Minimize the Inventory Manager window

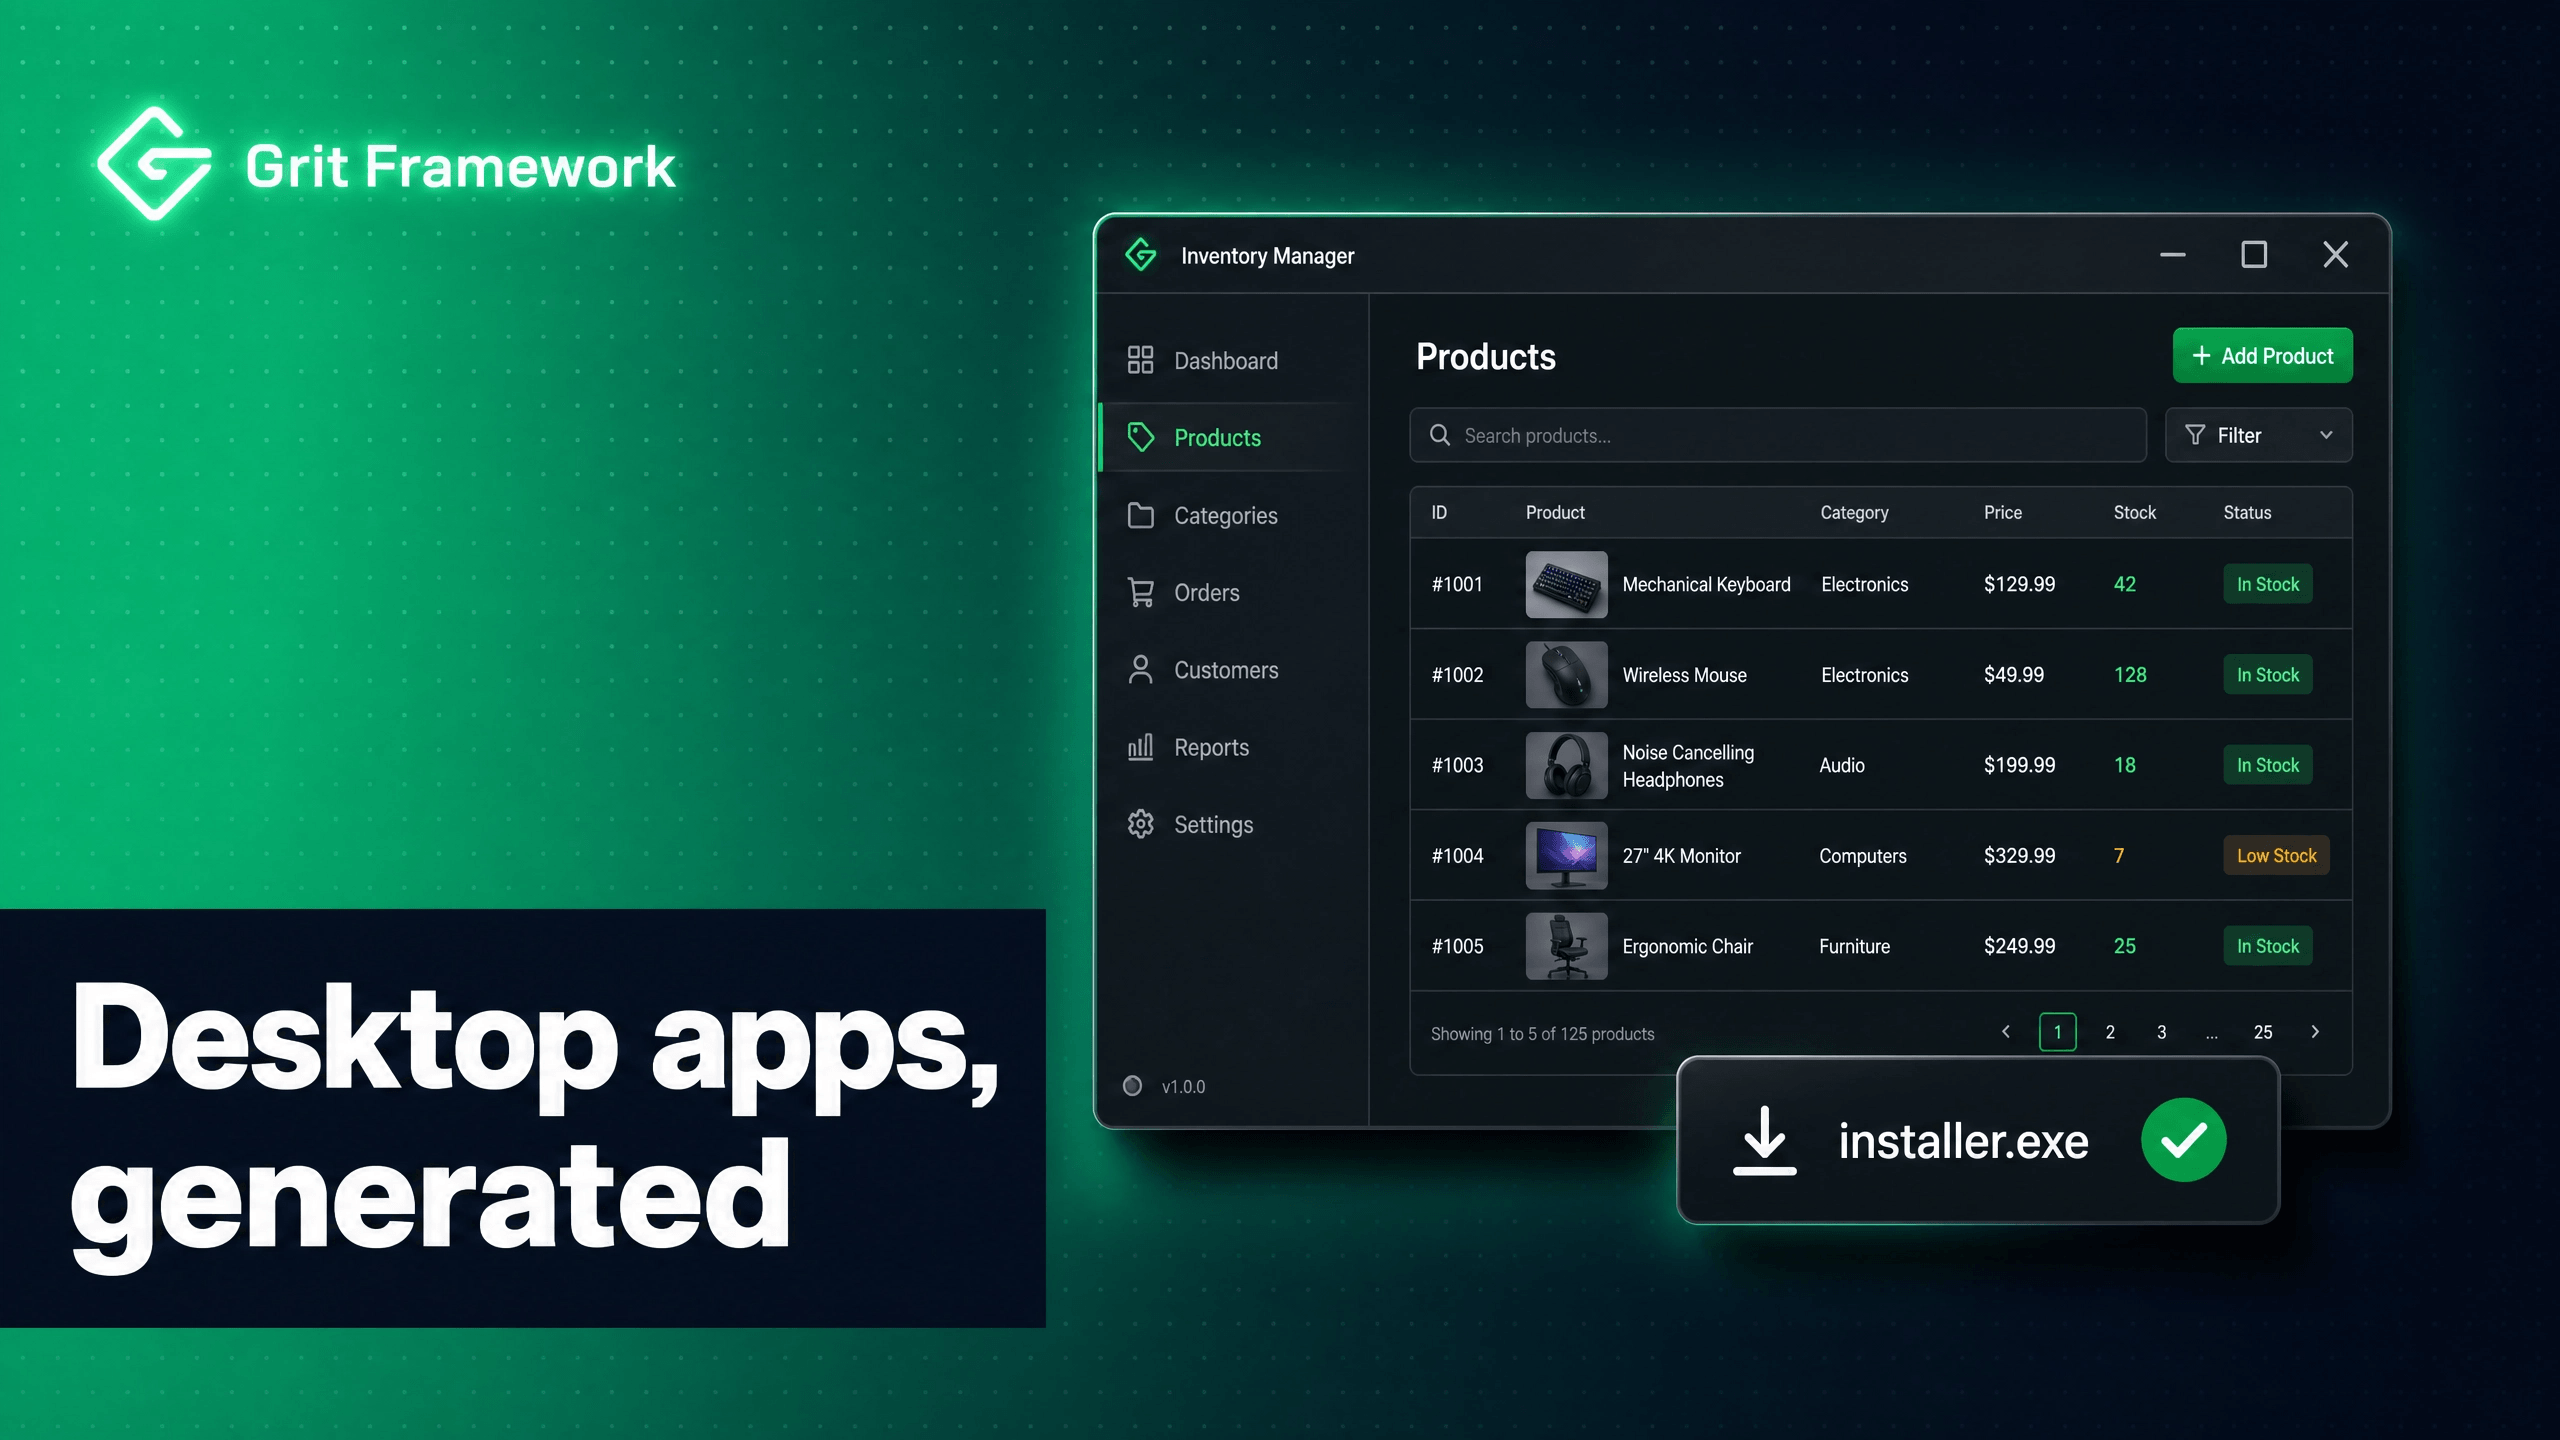[2172, 255]
